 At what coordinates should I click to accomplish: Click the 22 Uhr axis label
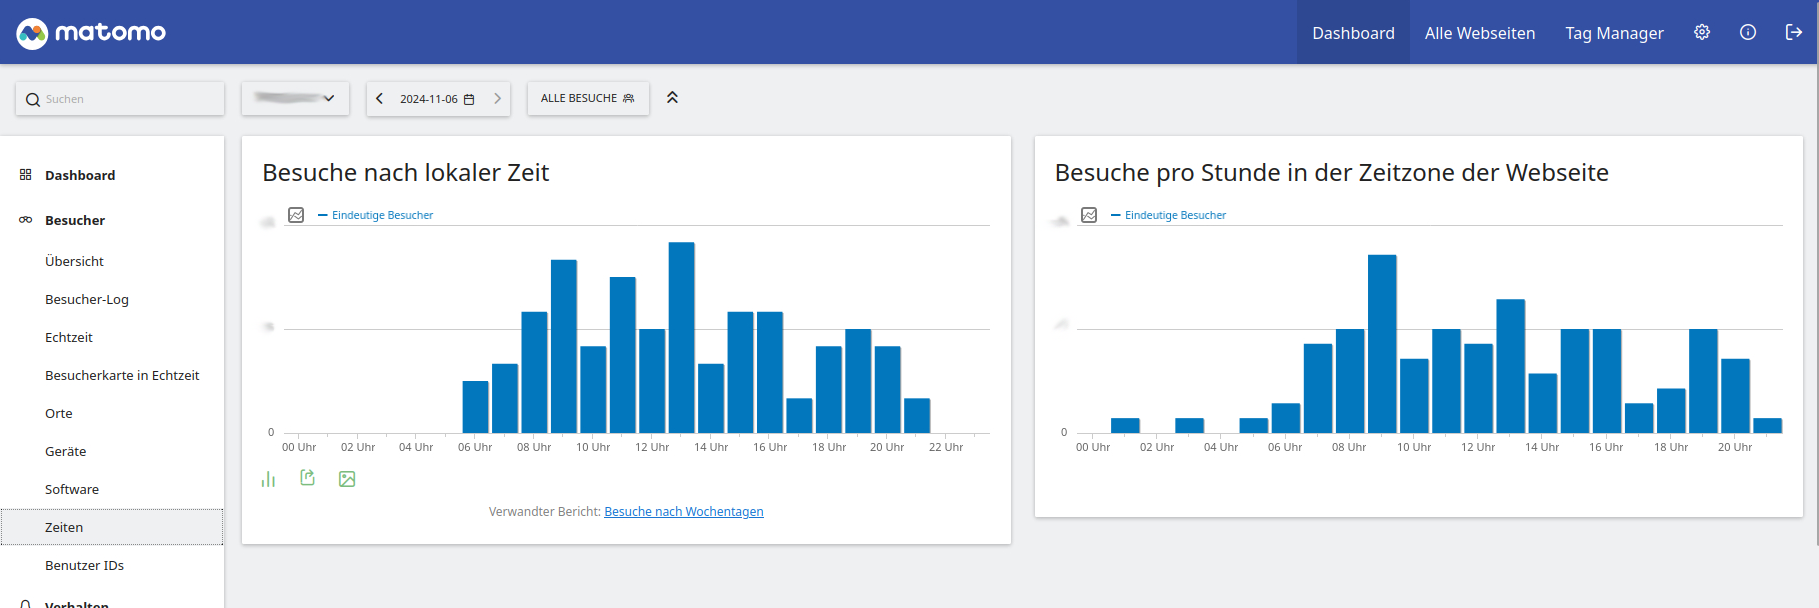(946, 447)
